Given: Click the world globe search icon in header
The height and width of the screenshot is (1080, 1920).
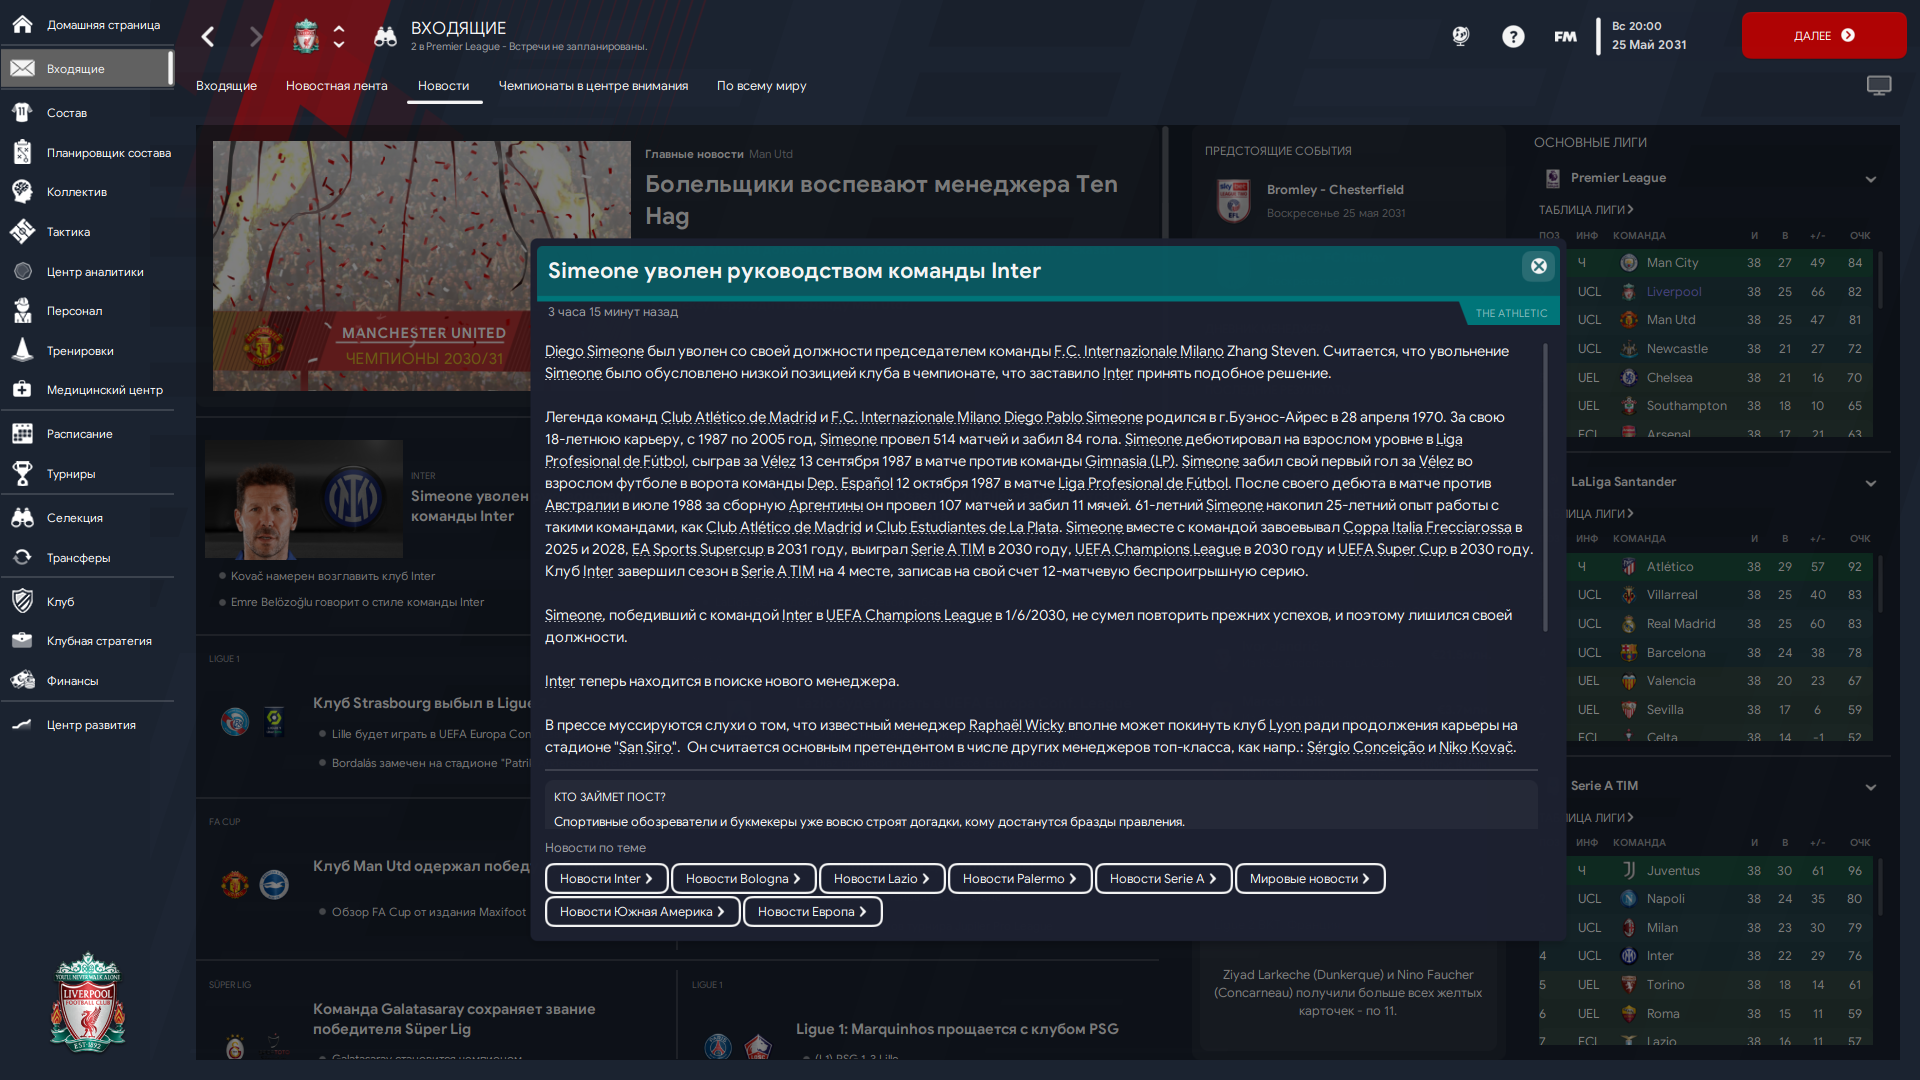Looking at the screenshot, I should [1461, 37].
